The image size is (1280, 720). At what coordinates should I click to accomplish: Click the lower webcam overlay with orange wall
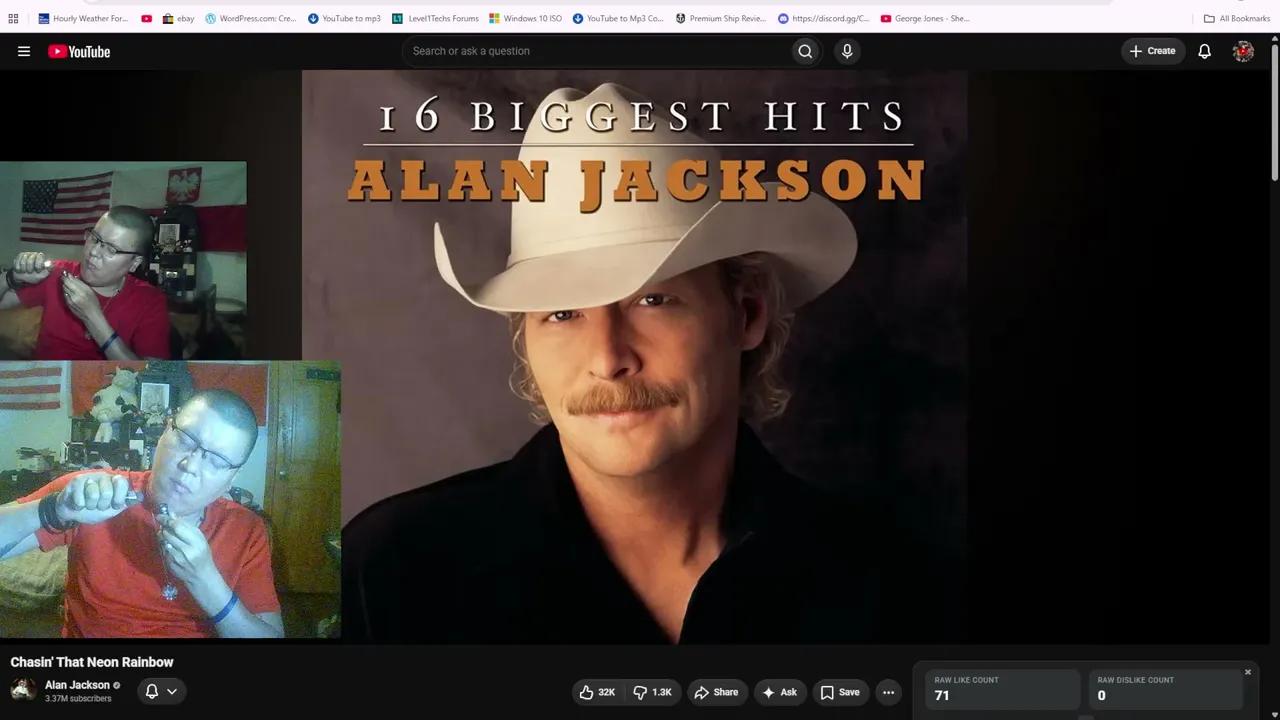(x=170, y=500)
